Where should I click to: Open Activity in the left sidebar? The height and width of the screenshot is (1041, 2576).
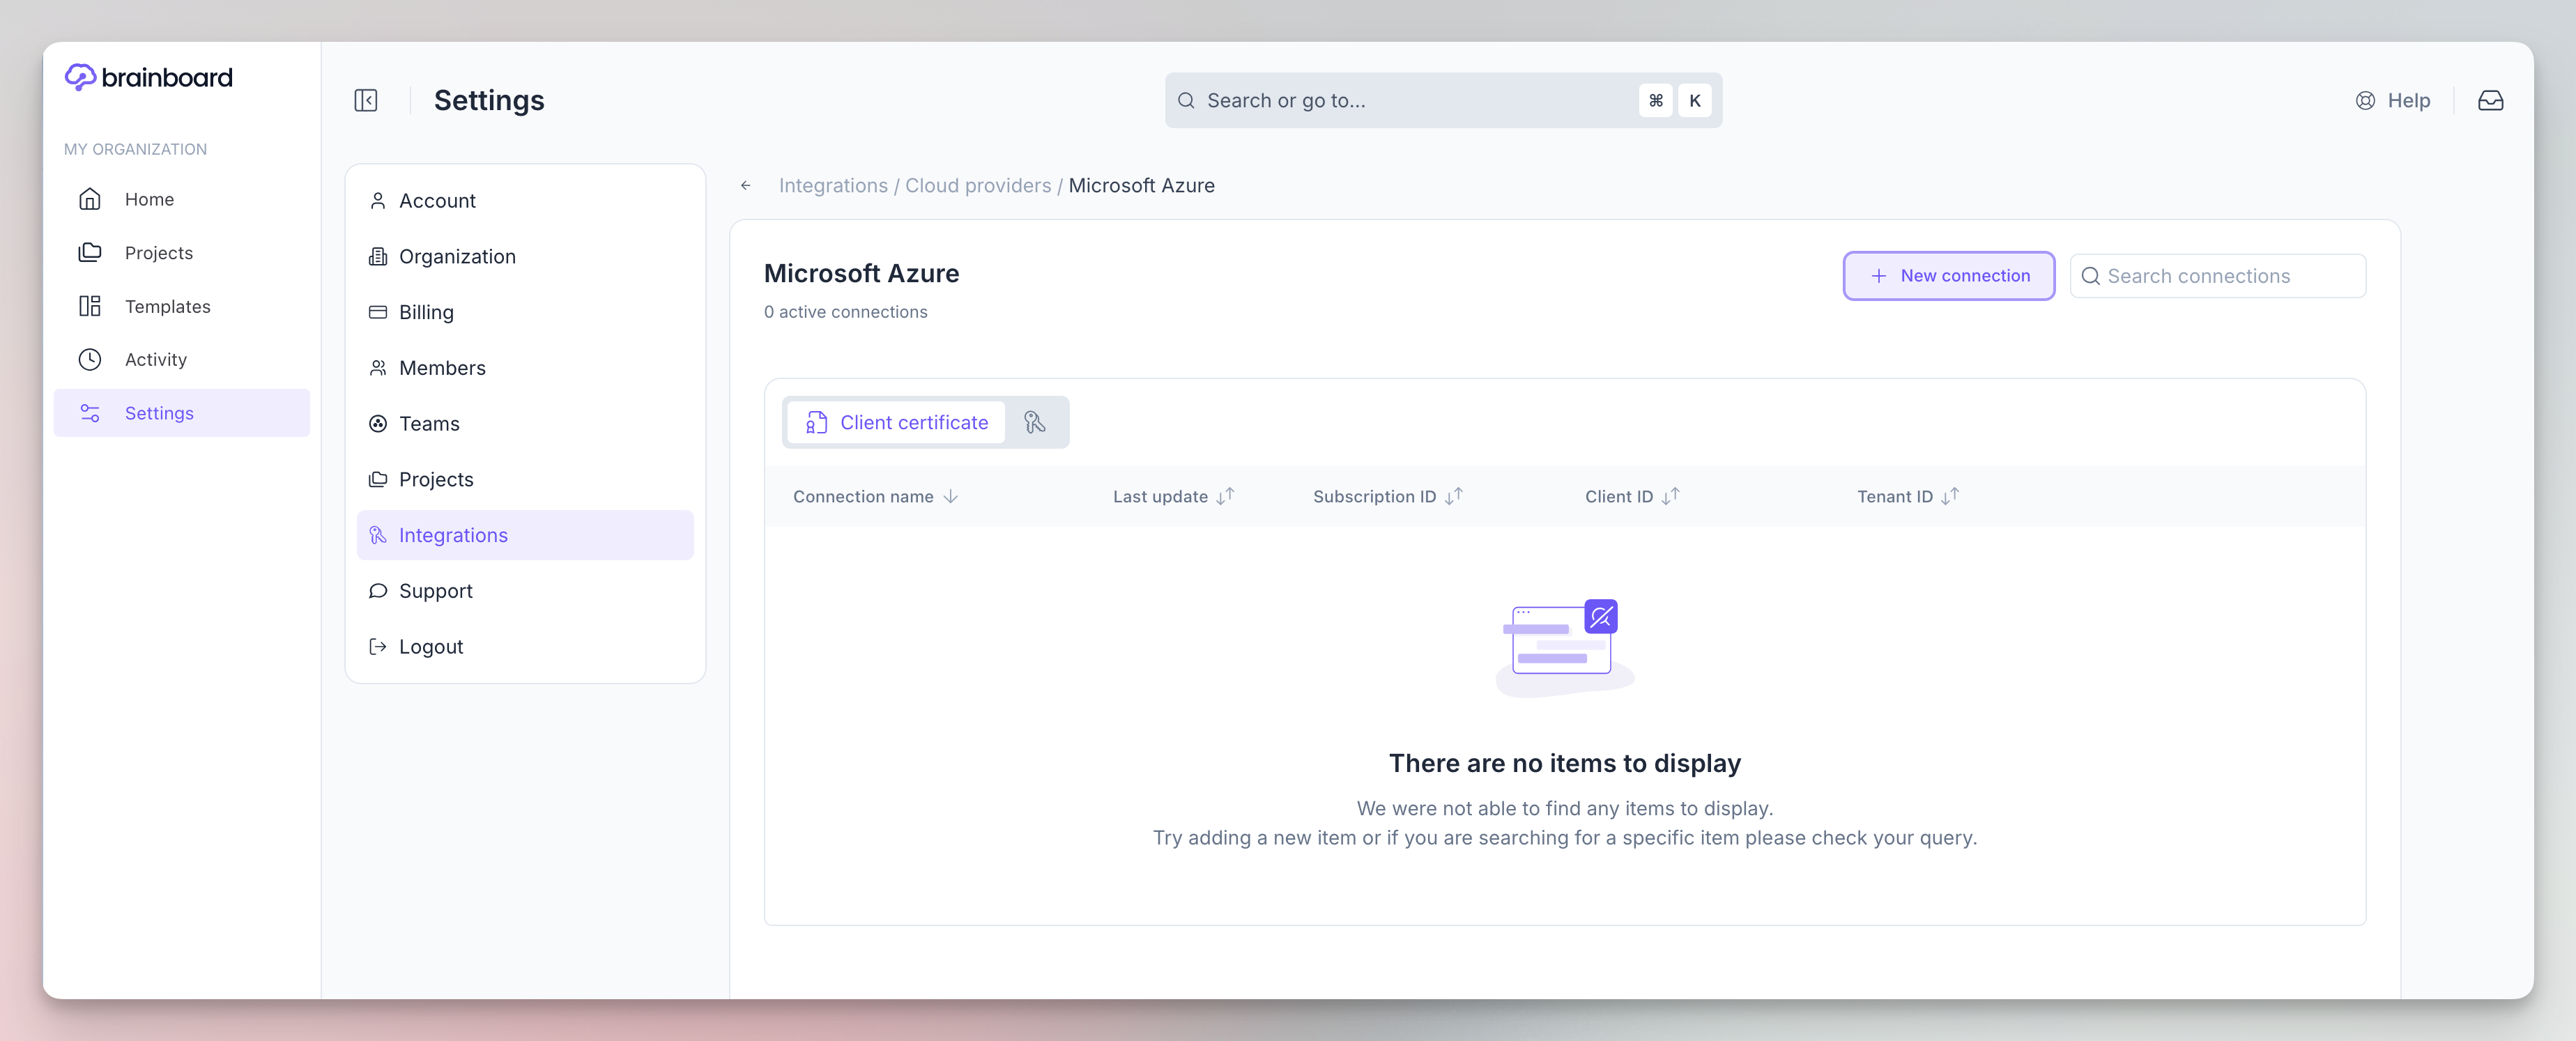pyautogui.click(x=155, y=359)
